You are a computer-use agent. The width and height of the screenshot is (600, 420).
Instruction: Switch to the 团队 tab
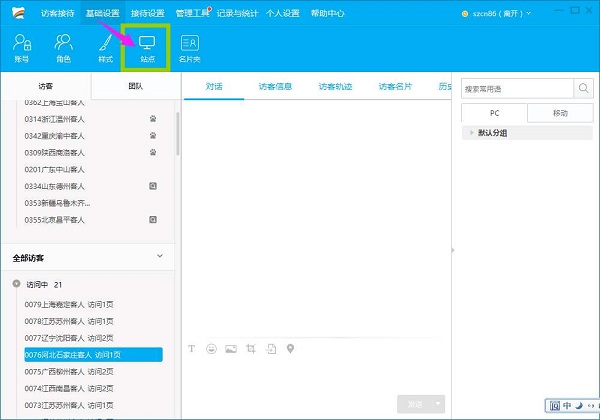[x=135, y=86]
